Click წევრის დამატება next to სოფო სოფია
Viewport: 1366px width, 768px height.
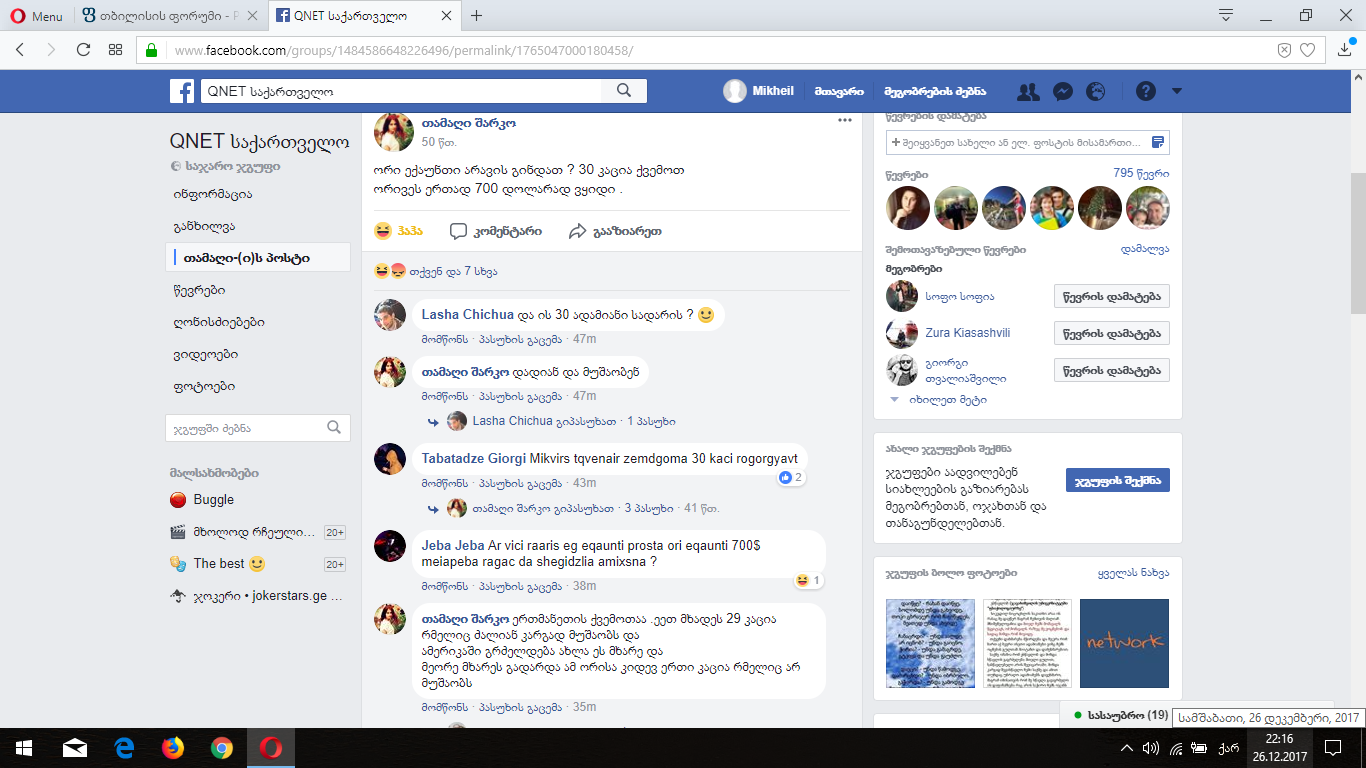(1112, 296)
